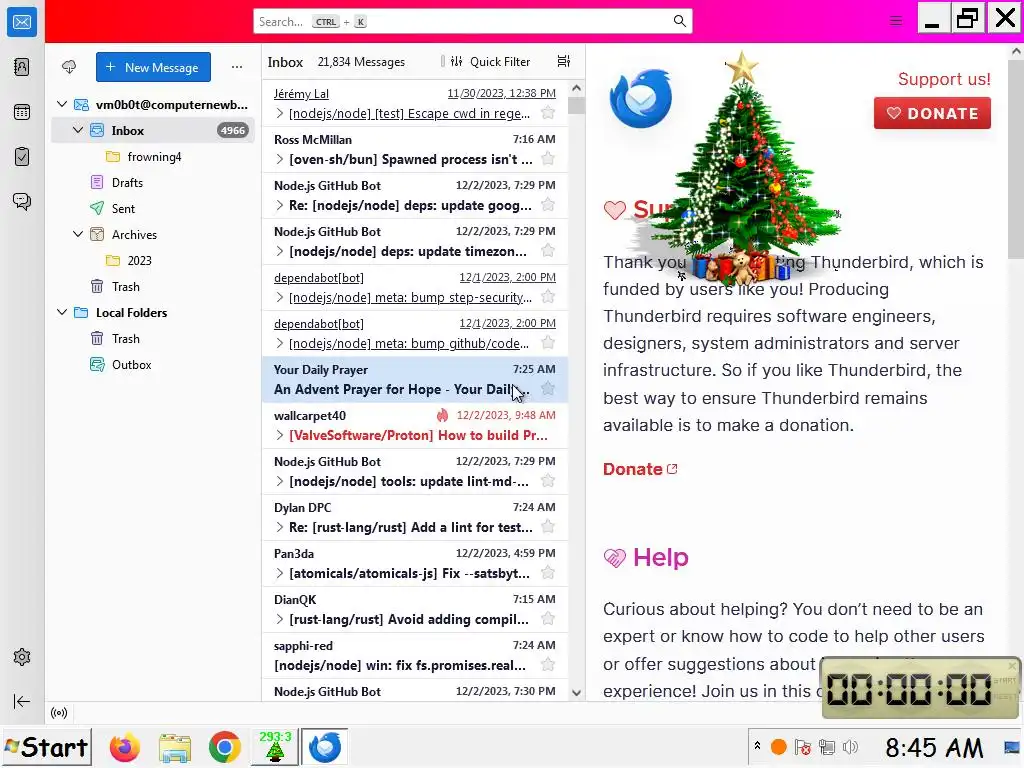The width and height of the screenshot is (1024, 768).
Task: Click the Christmas tree taskbar app
Action: 275,746
